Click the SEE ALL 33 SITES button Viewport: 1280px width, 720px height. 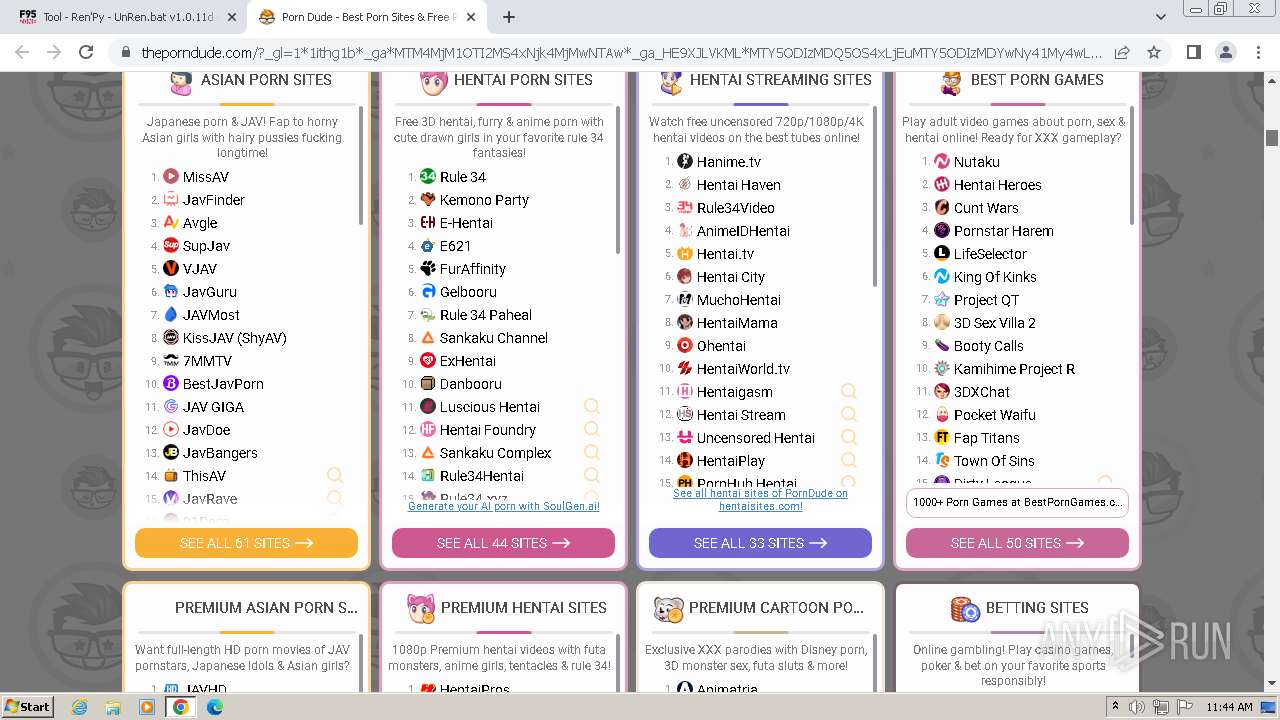760,543
